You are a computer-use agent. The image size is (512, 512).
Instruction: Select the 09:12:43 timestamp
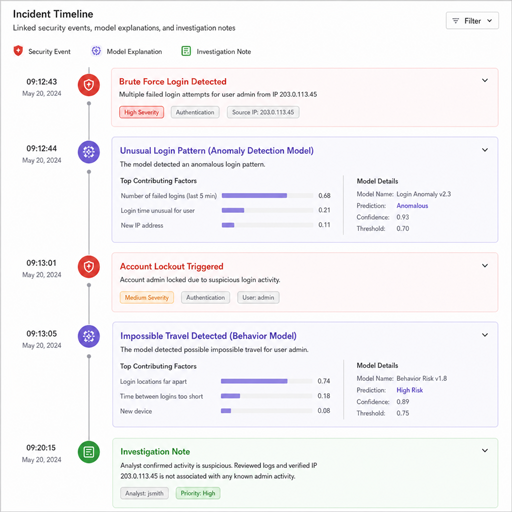tap(42, 82)
